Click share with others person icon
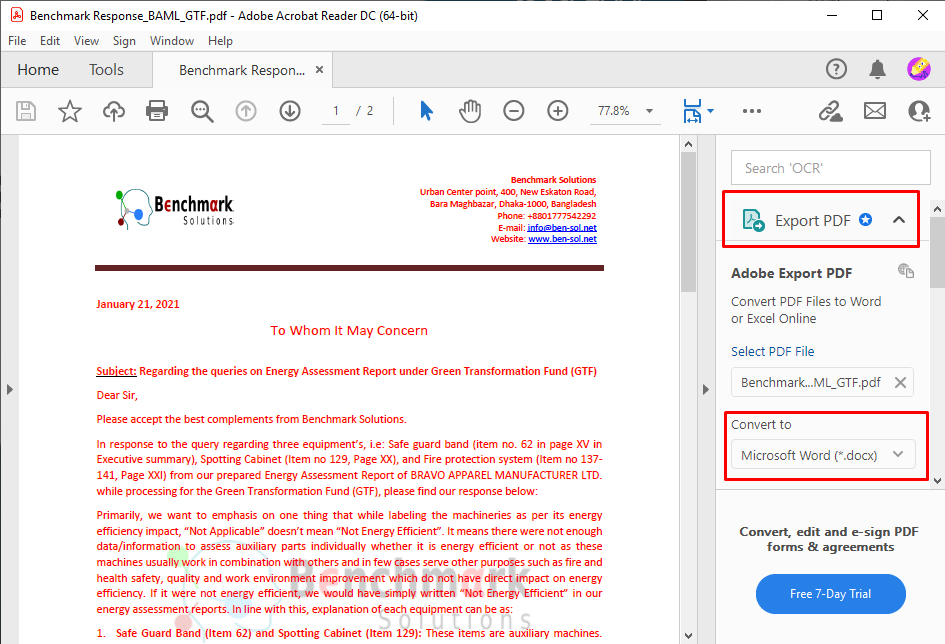945x644 pixels. (919, 111)
